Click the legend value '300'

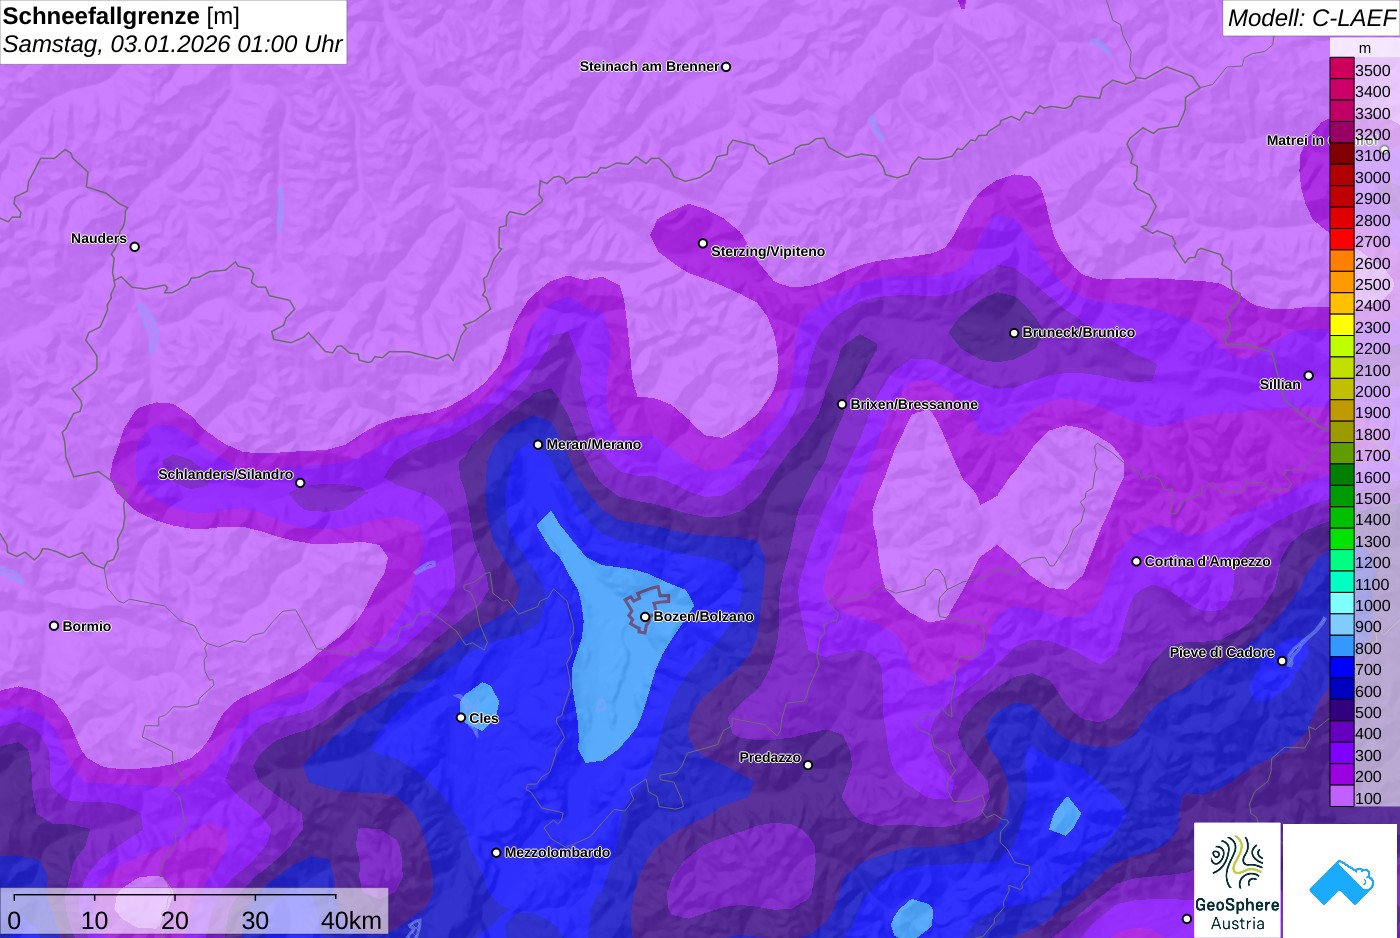coord(1368,755)
